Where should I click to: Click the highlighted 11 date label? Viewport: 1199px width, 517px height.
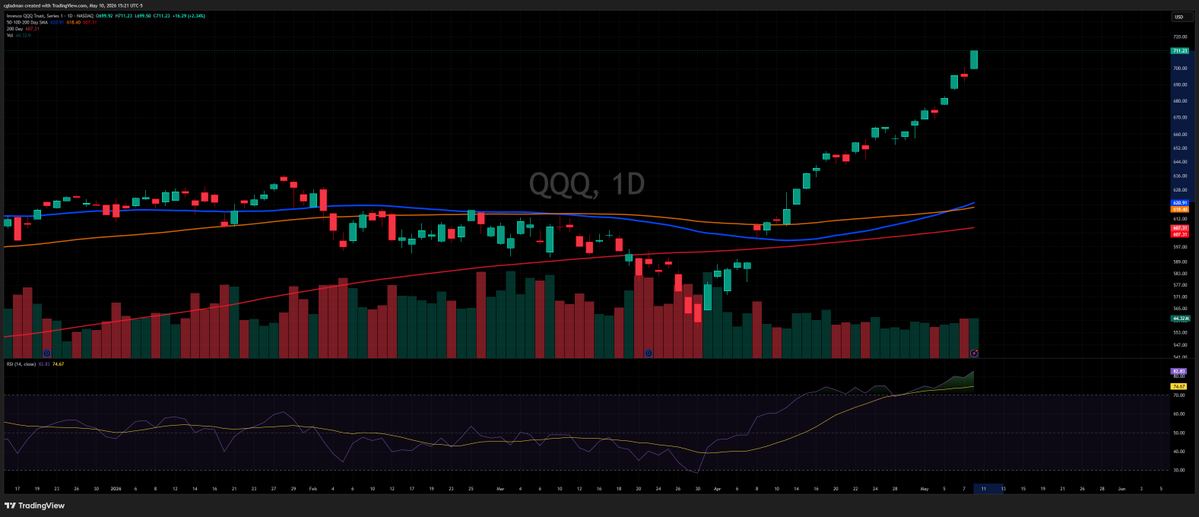[983, 487]
